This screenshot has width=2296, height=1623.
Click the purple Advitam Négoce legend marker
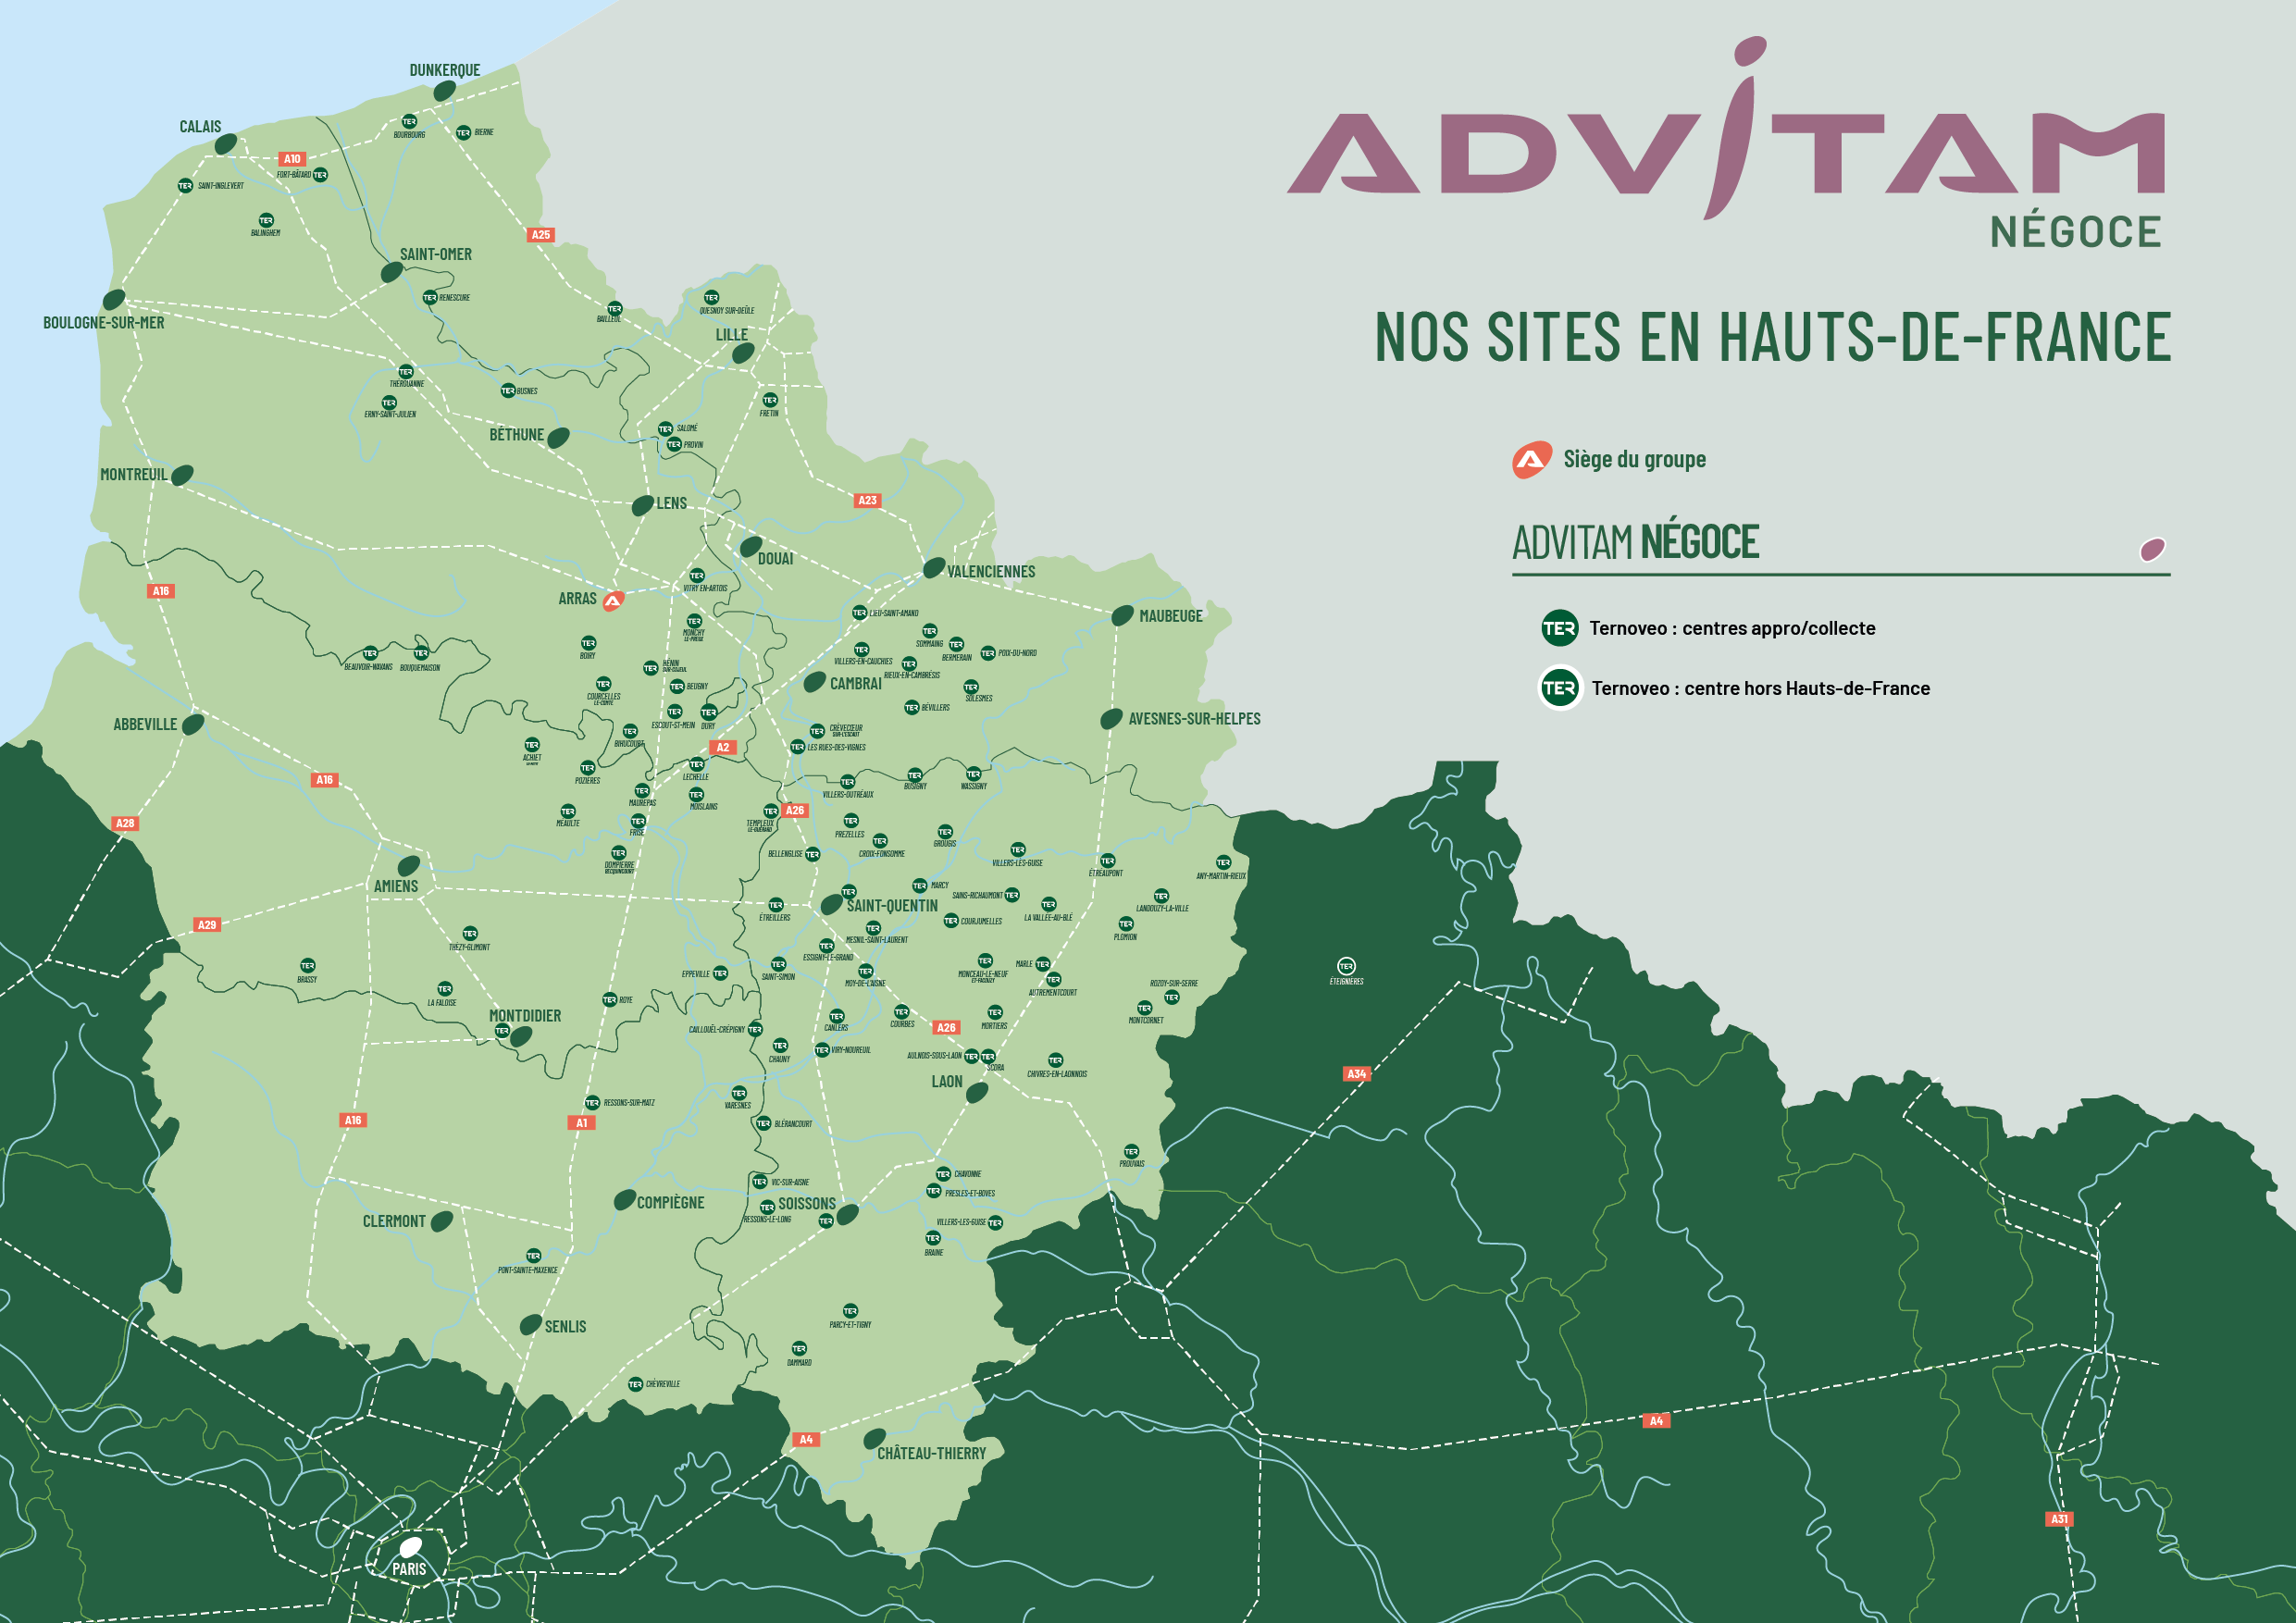[2153, 549]
